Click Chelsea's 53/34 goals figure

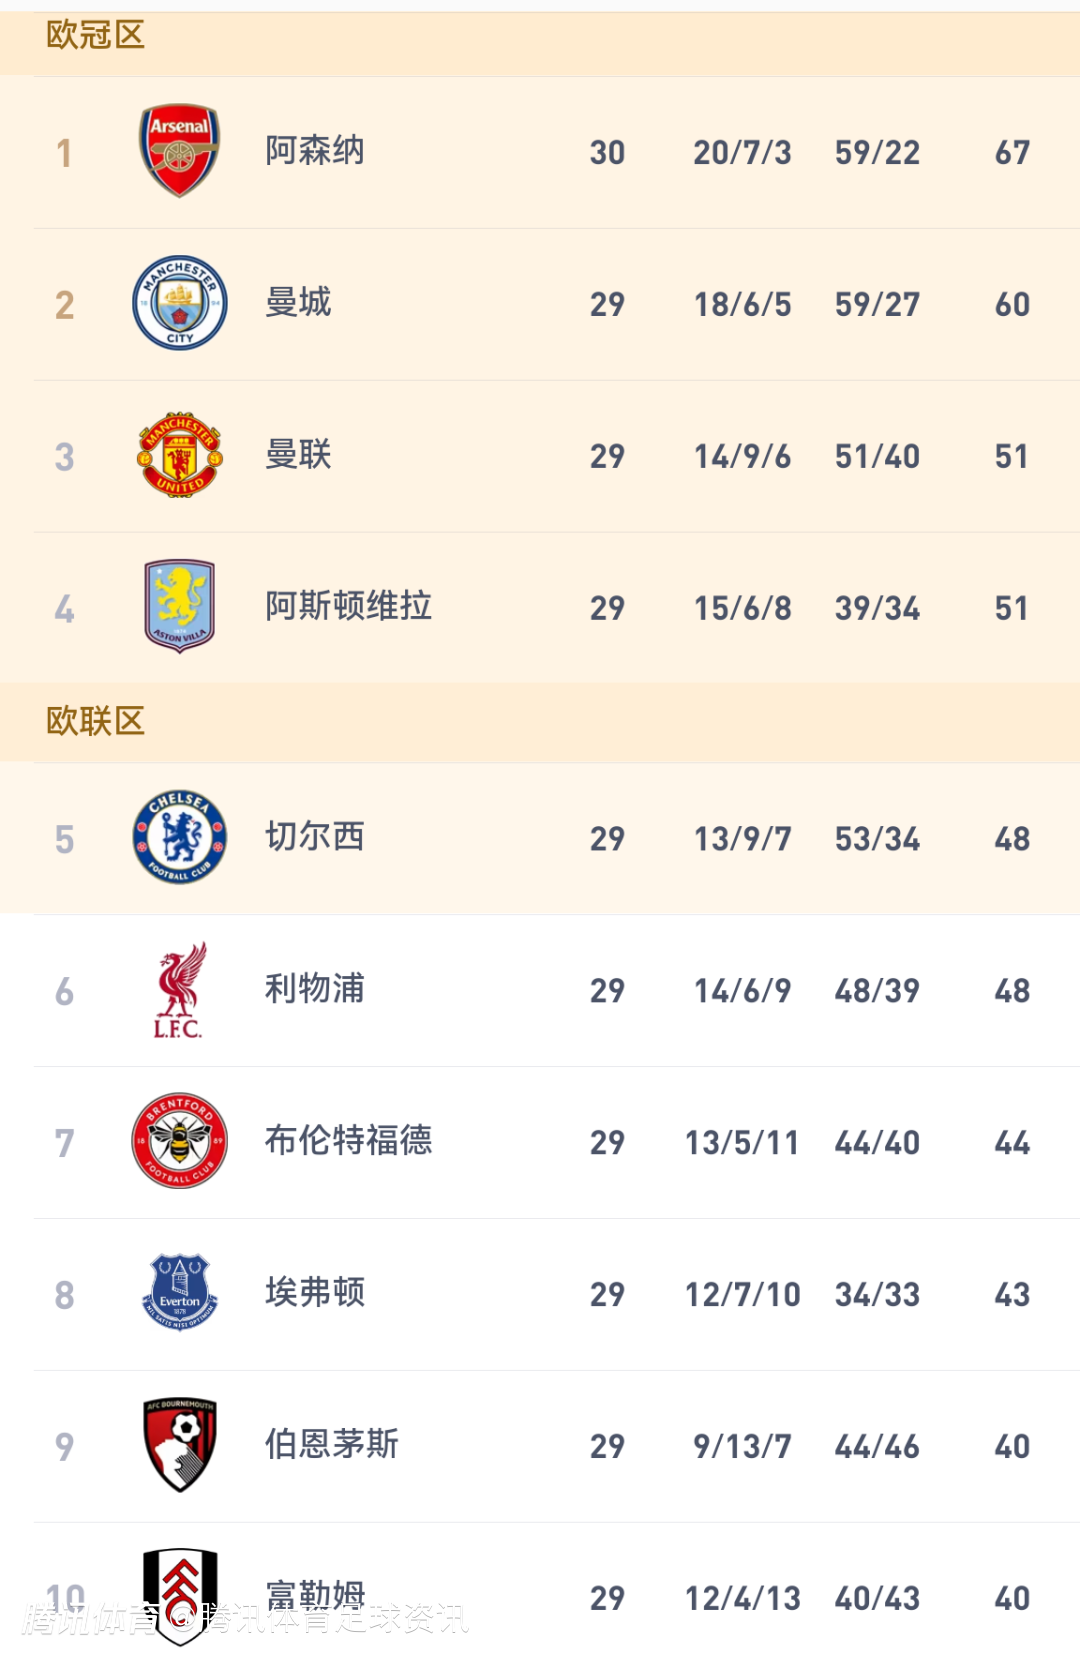click(x=877, y=839)
